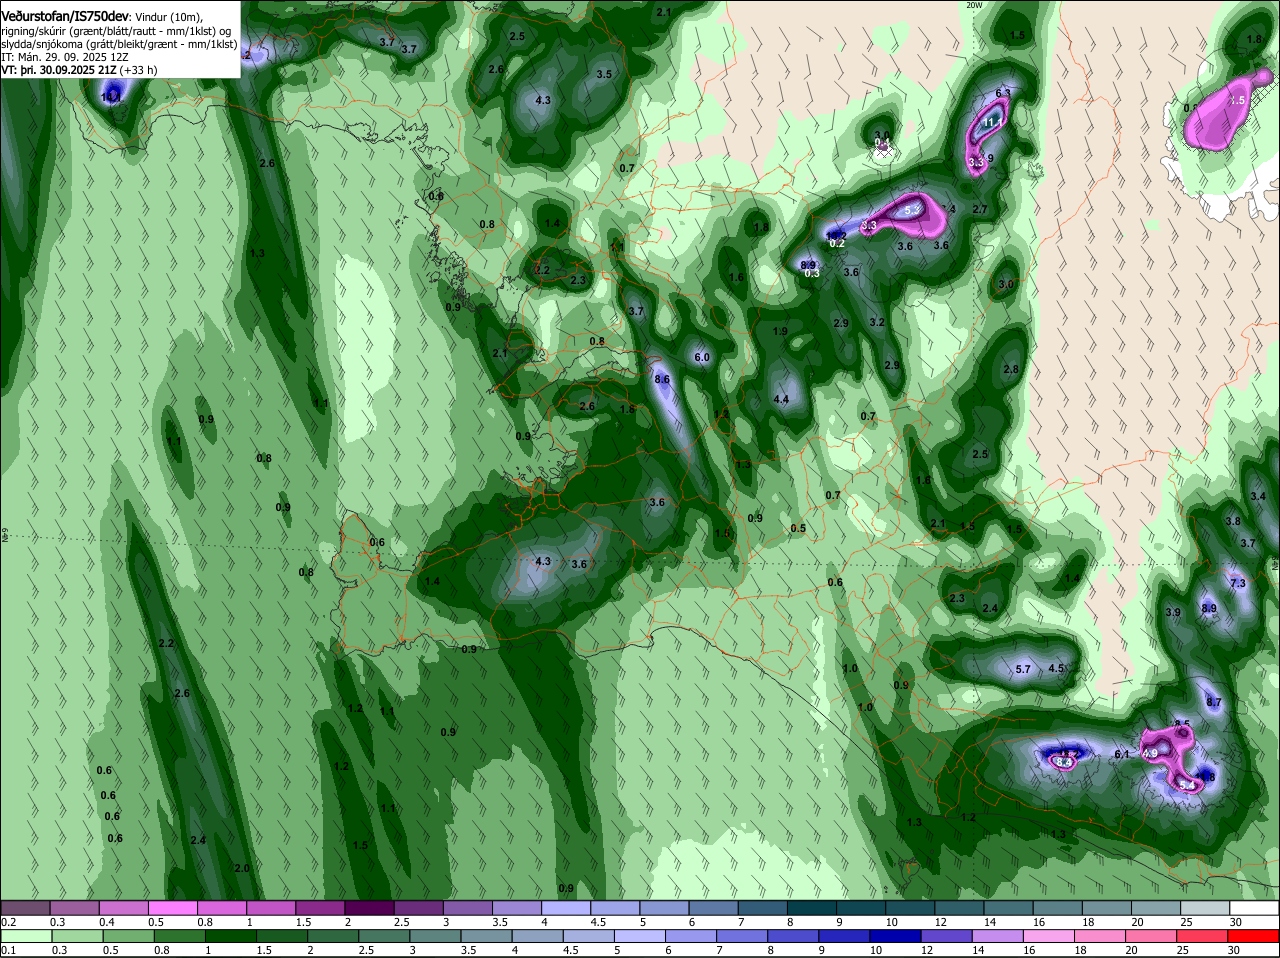The height and width of the screenshot is (958, 1280).
Task: Click the 6.3 value label on the map
Action: (x=1003, y=93)
